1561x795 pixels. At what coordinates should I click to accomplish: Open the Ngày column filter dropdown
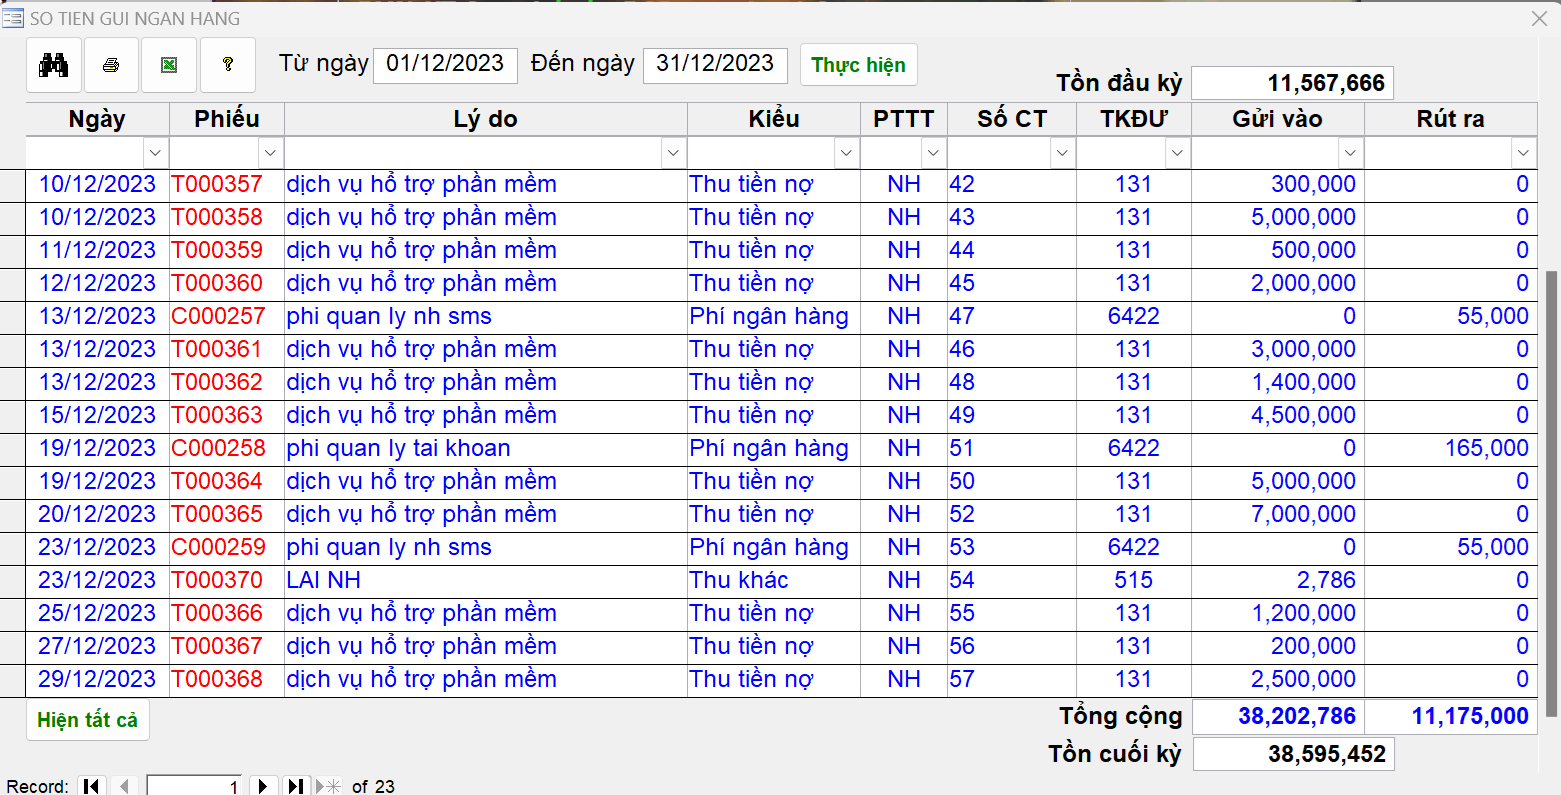[155, 153]
